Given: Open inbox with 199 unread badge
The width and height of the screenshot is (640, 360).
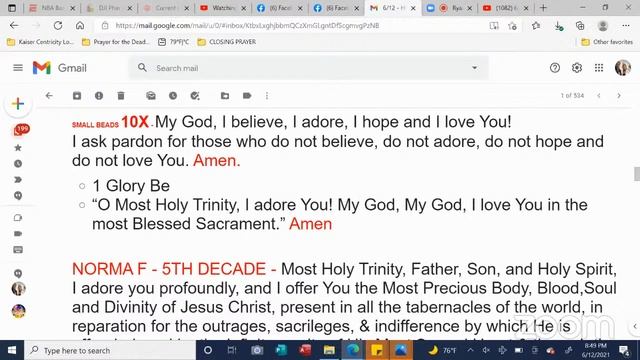Looking at the screenshot, I should pyautogui.click(x=20, y=130).
